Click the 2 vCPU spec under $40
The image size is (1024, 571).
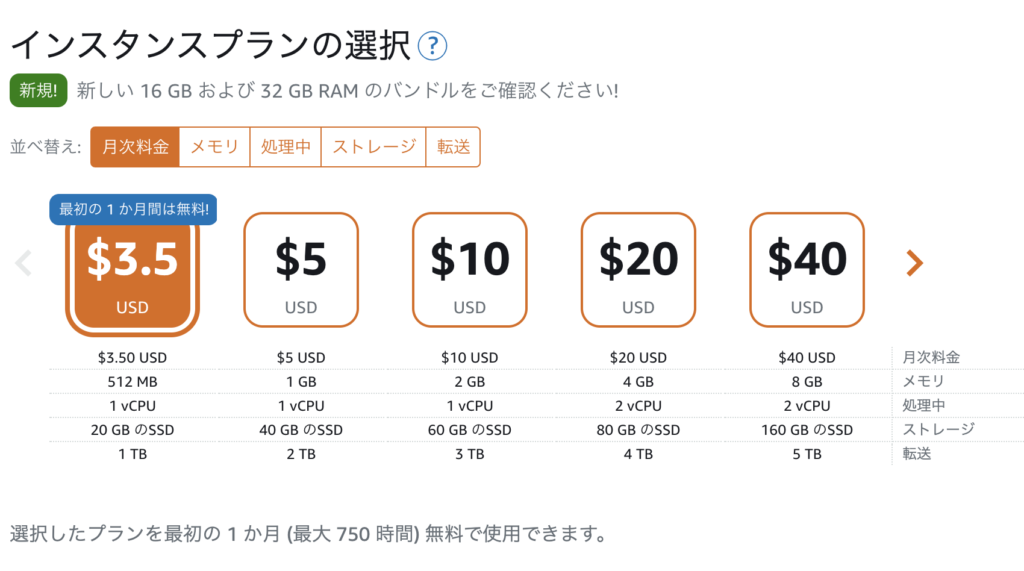[807, 406]
